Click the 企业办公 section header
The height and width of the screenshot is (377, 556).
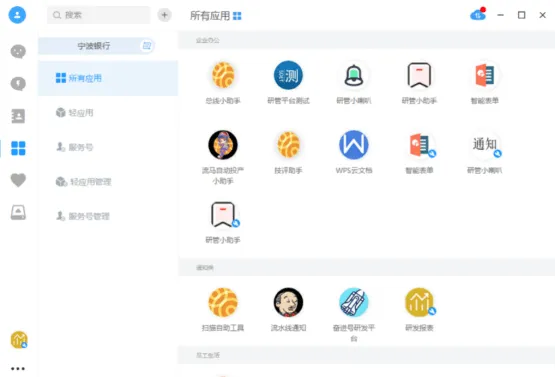coord(208,40)
